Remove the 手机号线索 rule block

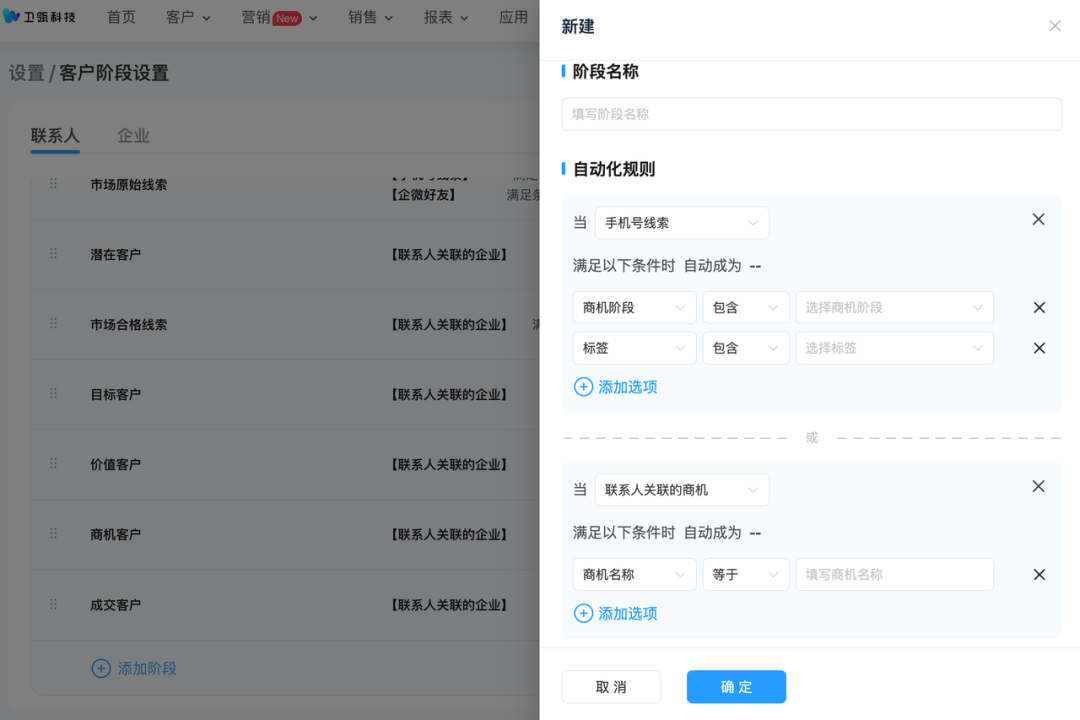pos(1038,220)
